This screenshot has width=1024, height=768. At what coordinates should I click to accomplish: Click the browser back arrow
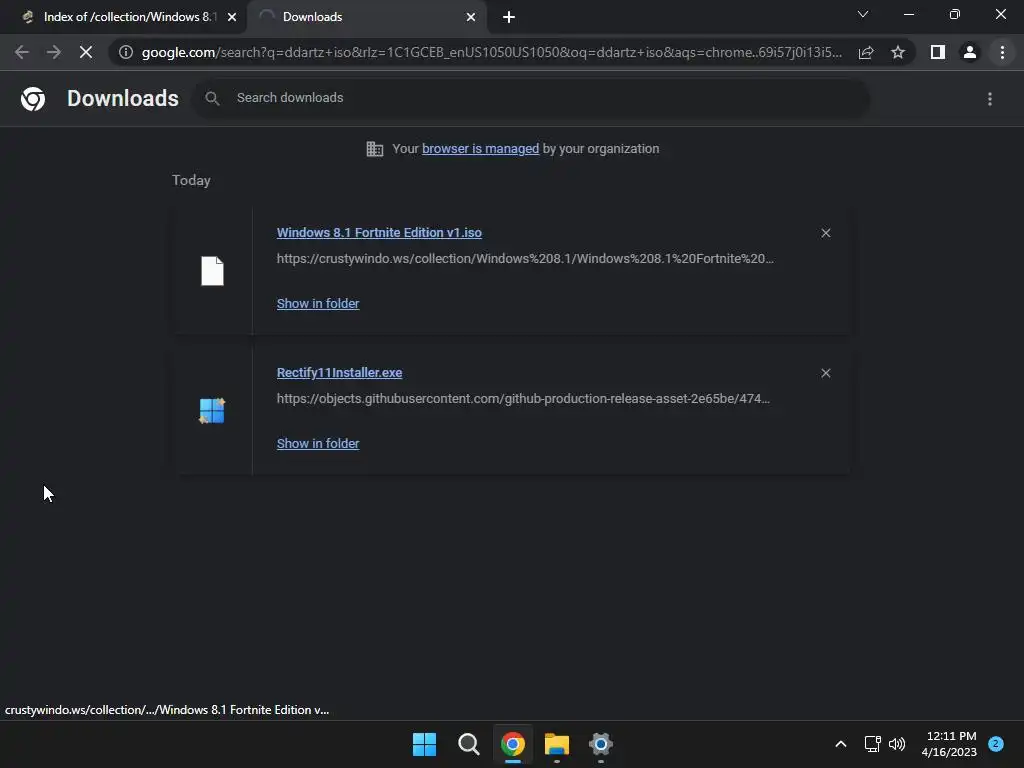(x=22, y=52)
